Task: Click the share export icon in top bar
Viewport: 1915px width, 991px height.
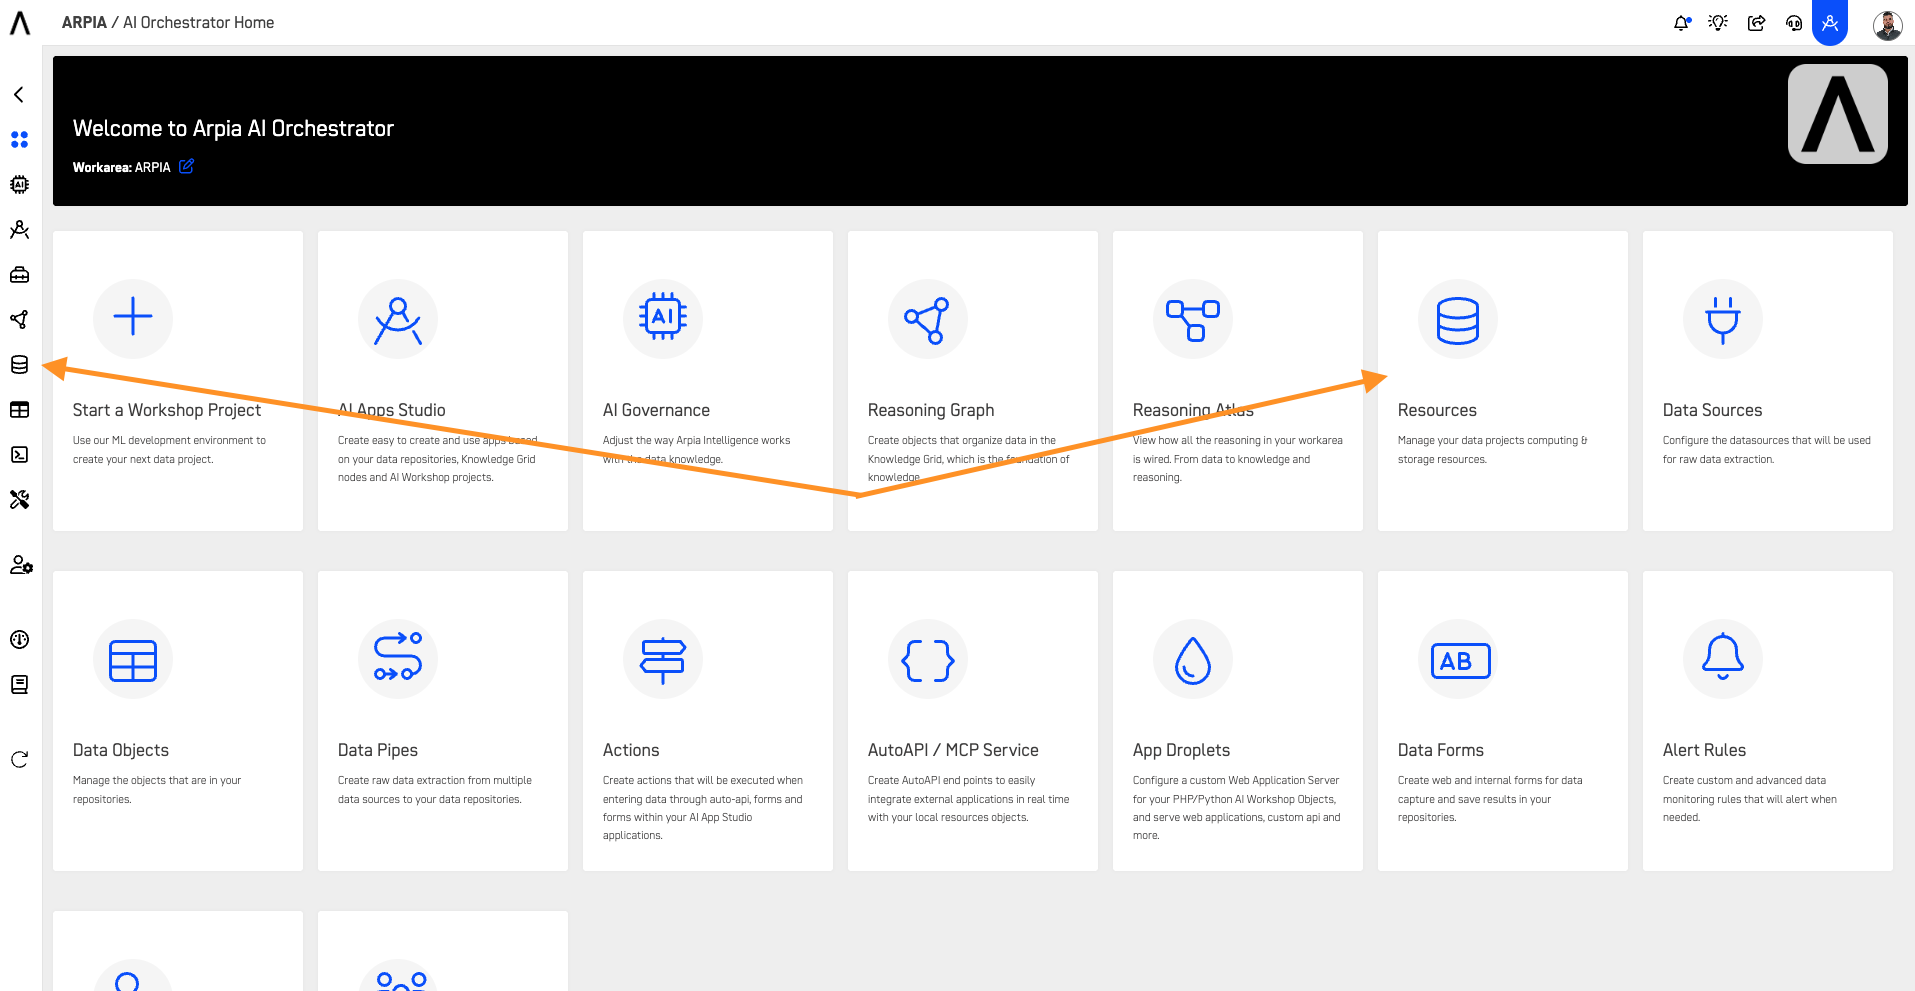Action: pyautogui.click(x=1756, y=23)
